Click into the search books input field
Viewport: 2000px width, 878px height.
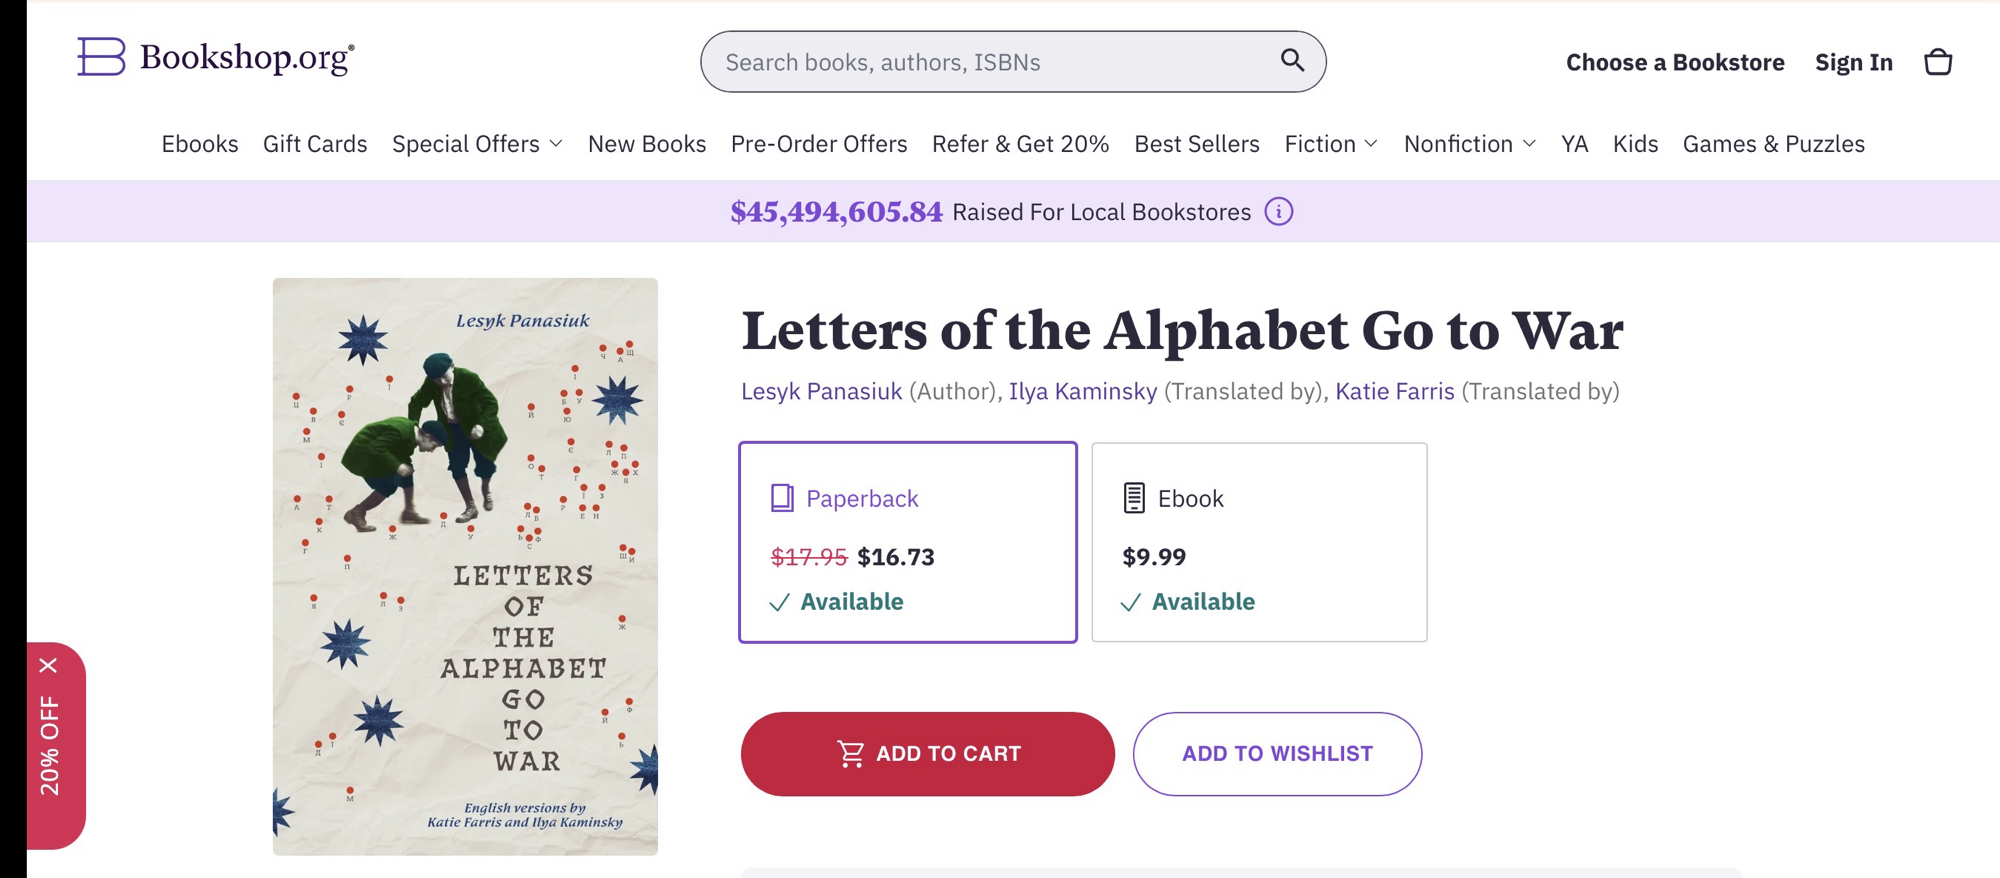click(x=990, y=62)
